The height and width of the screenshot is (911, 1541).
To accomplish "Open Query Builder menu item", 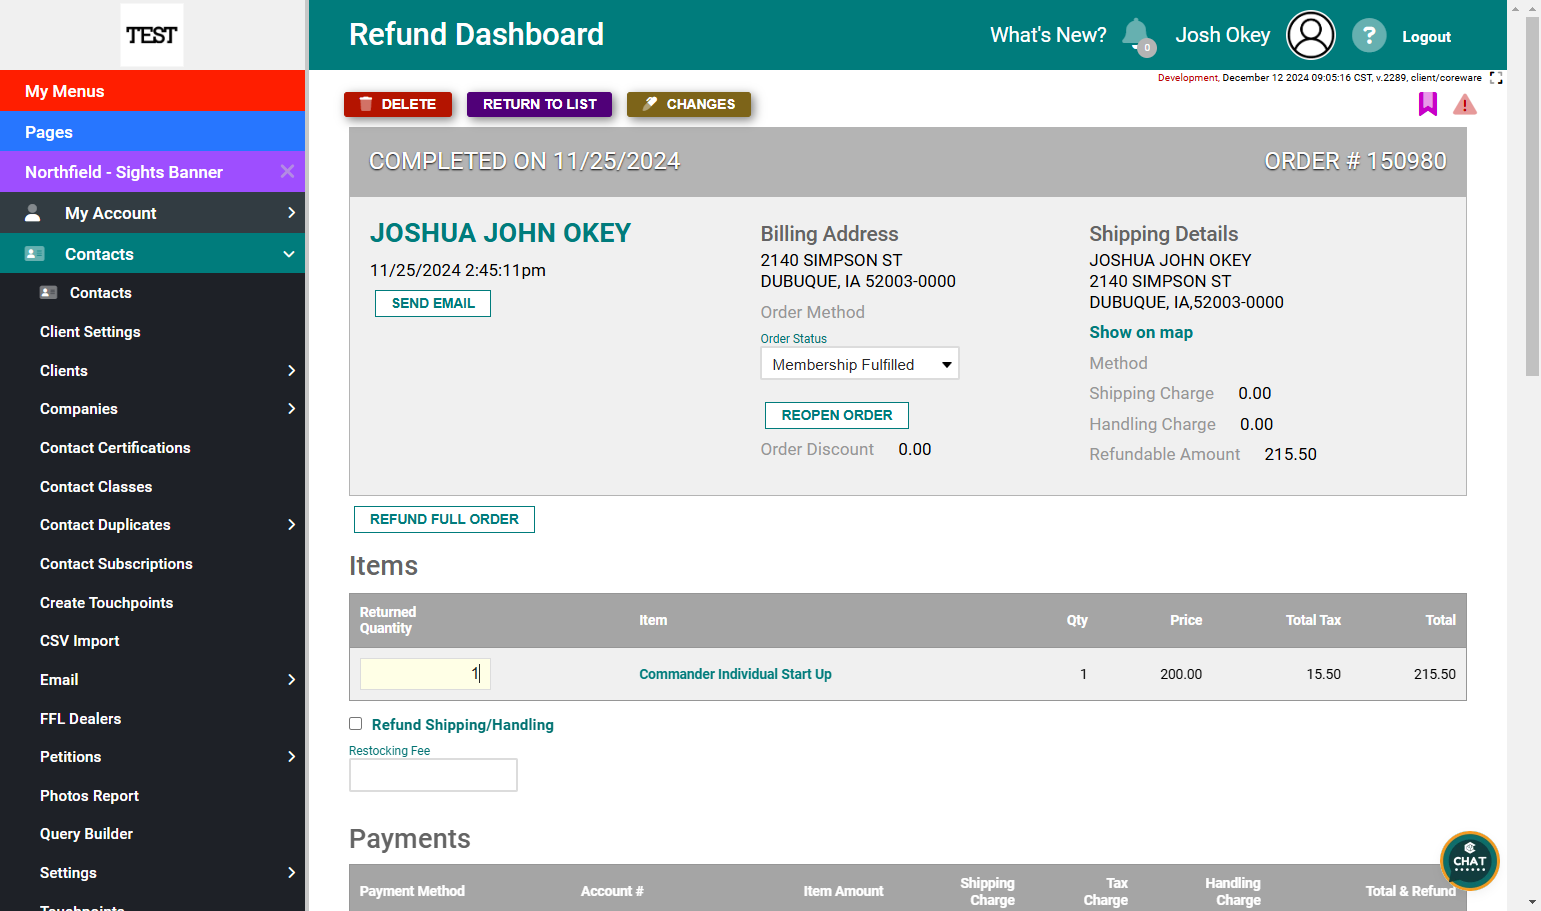I will pos(86,834).
